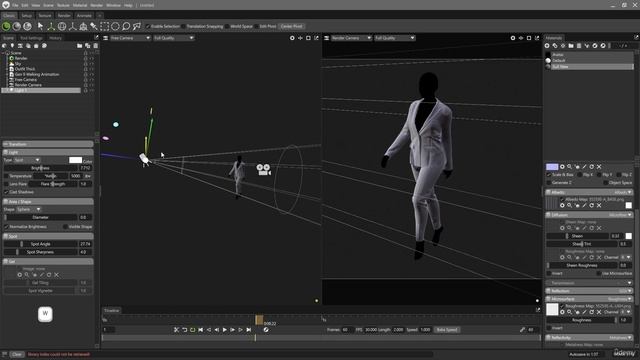Screen dimensions: 640x360
Task: Open the Material menu
Action: coord(80,5)
